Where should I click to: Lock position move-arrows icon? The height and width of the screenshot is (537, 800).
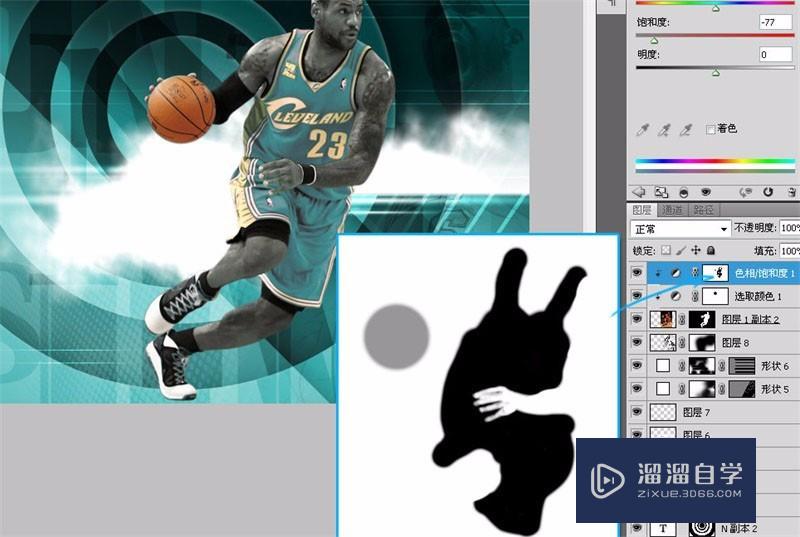click(696, 250)
